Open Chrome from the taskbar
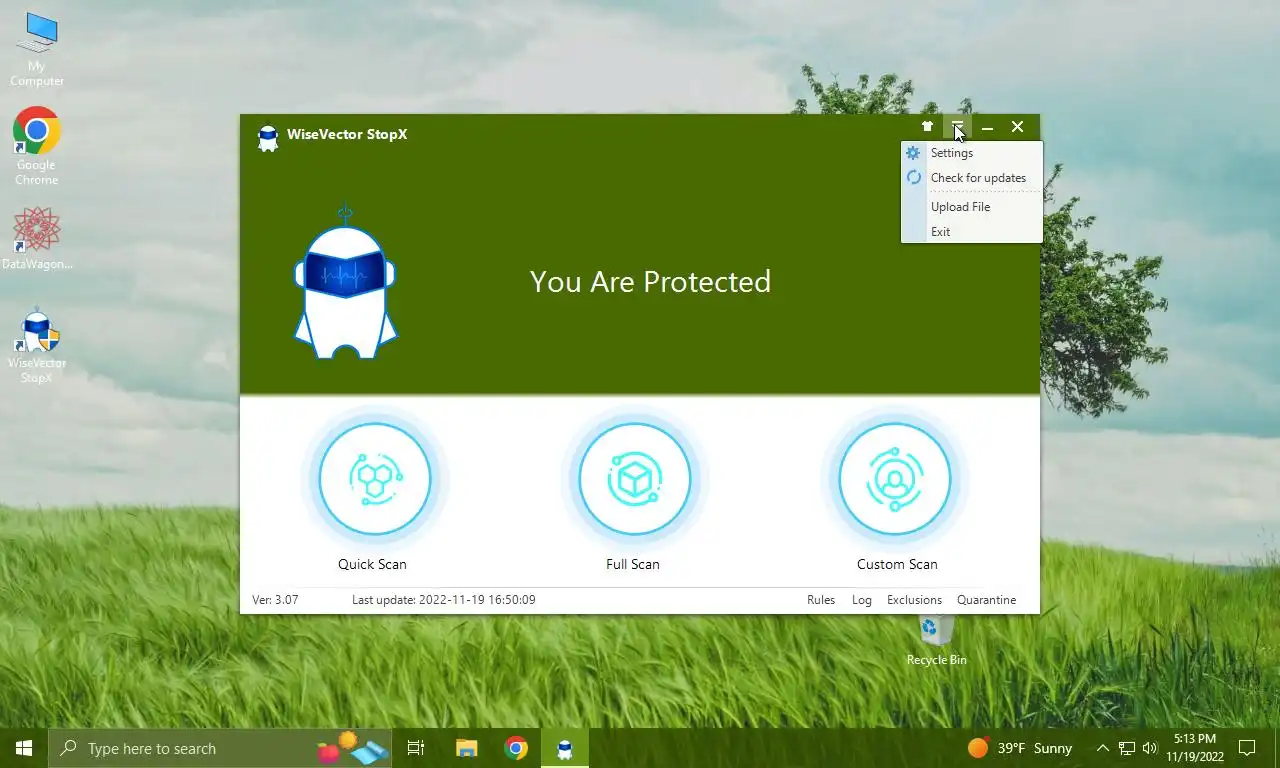 point(516,748)
